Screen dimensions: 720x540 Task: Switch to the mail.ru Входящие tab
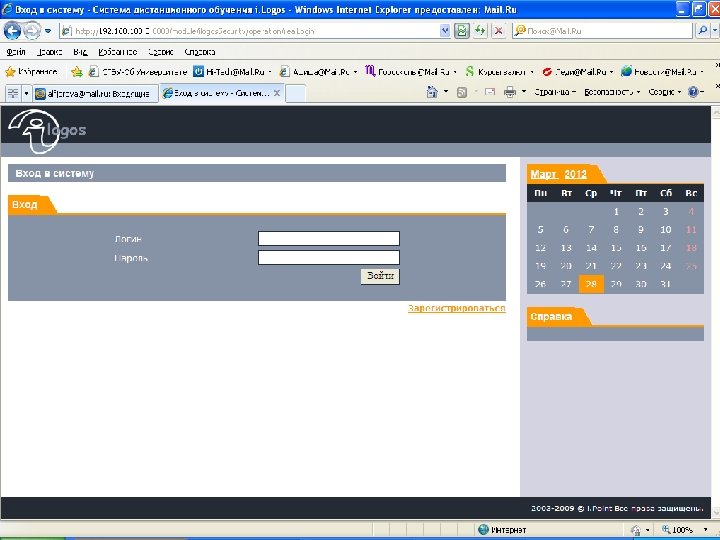pos(96,94)
